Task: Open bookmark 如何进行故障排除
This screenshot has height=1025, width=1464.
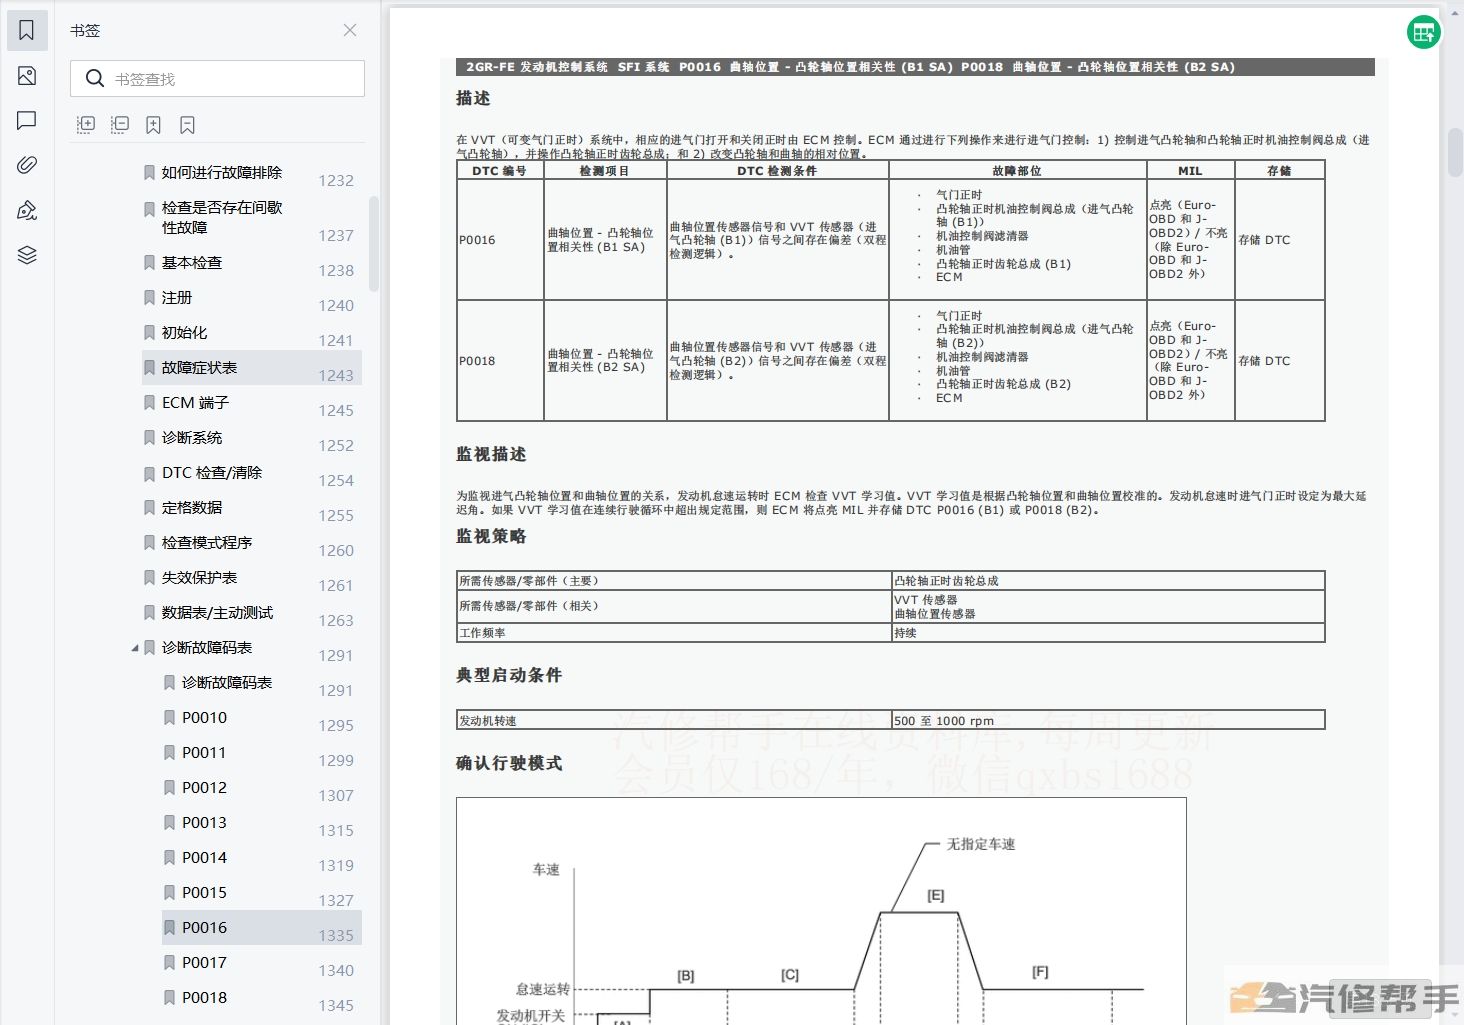Action: coord(222,172)
